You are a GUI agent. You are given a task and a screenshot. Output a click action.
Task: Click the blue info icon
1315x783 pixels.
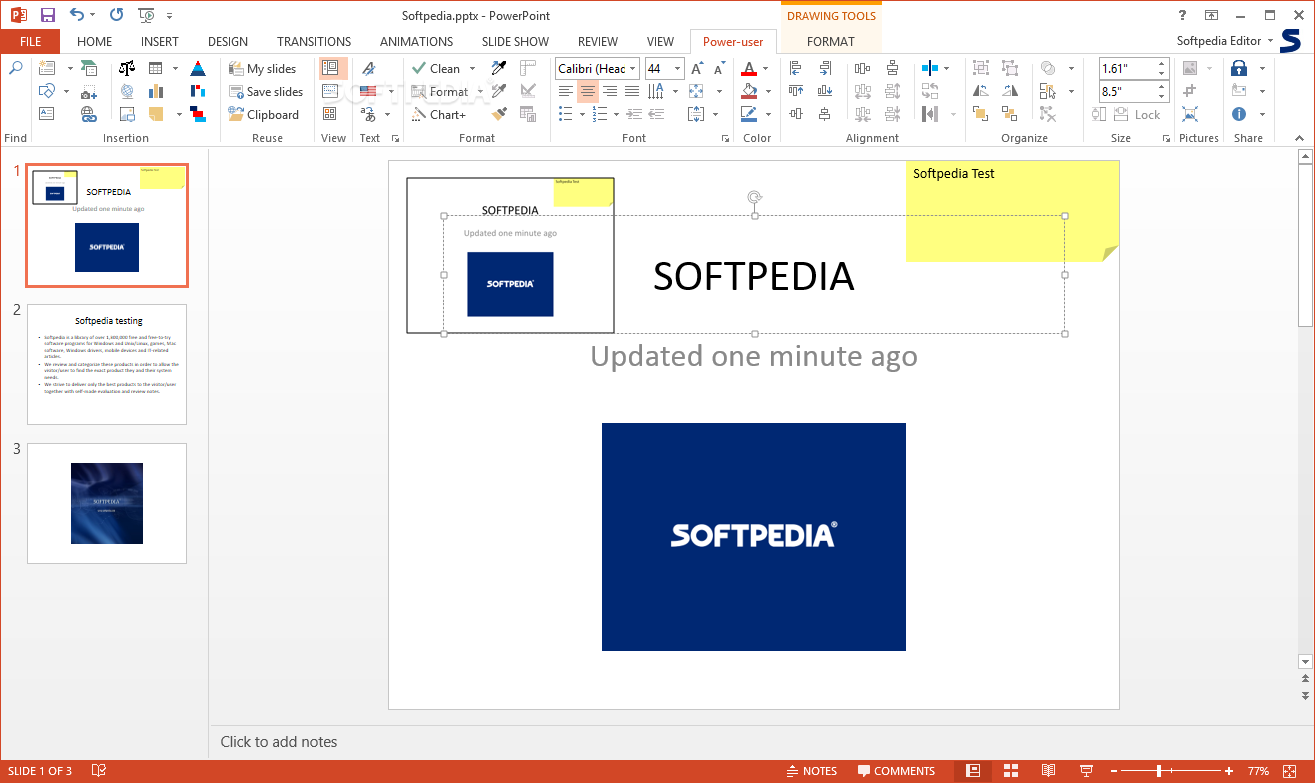[x=1239, y=114]
